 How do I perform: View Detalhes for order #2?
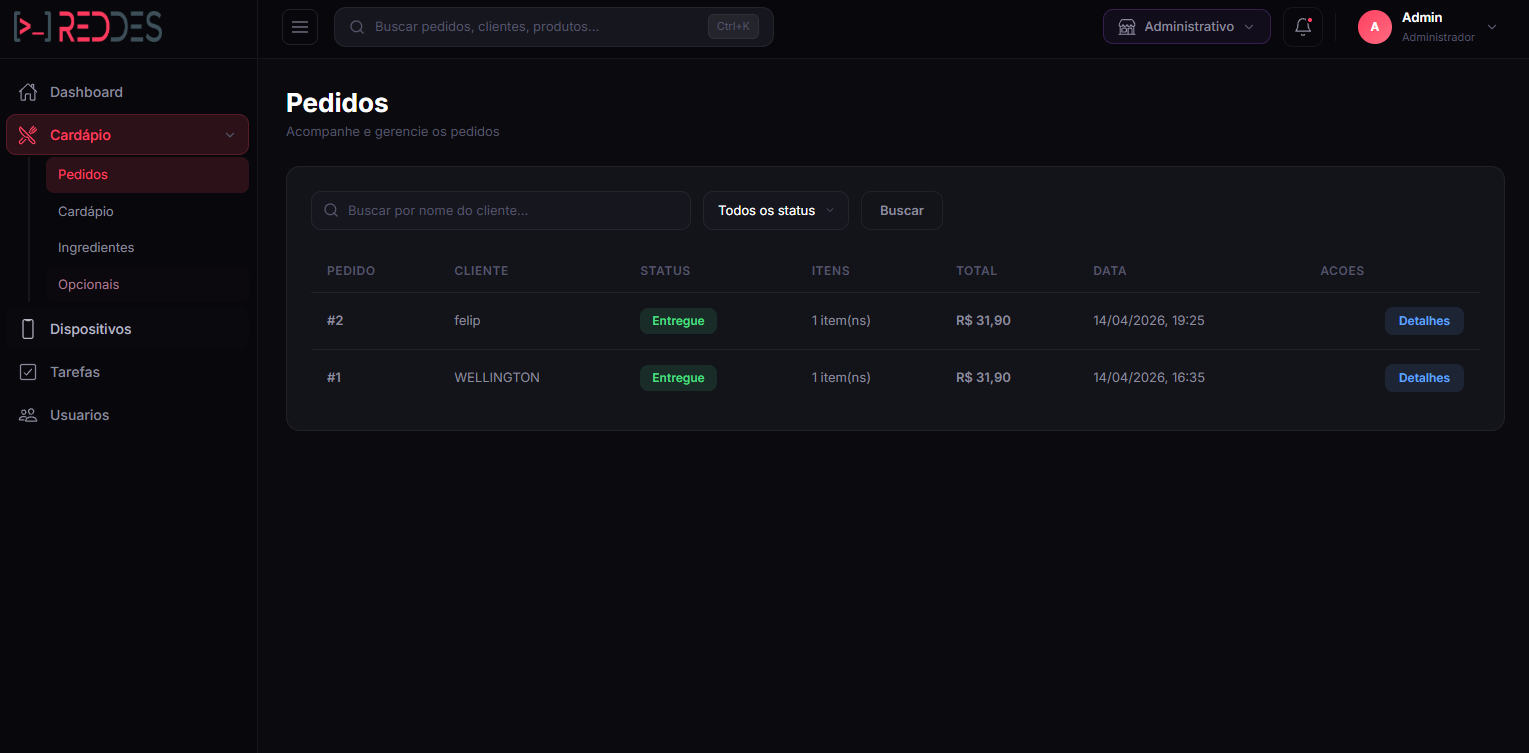click(x=1423, y=321)
